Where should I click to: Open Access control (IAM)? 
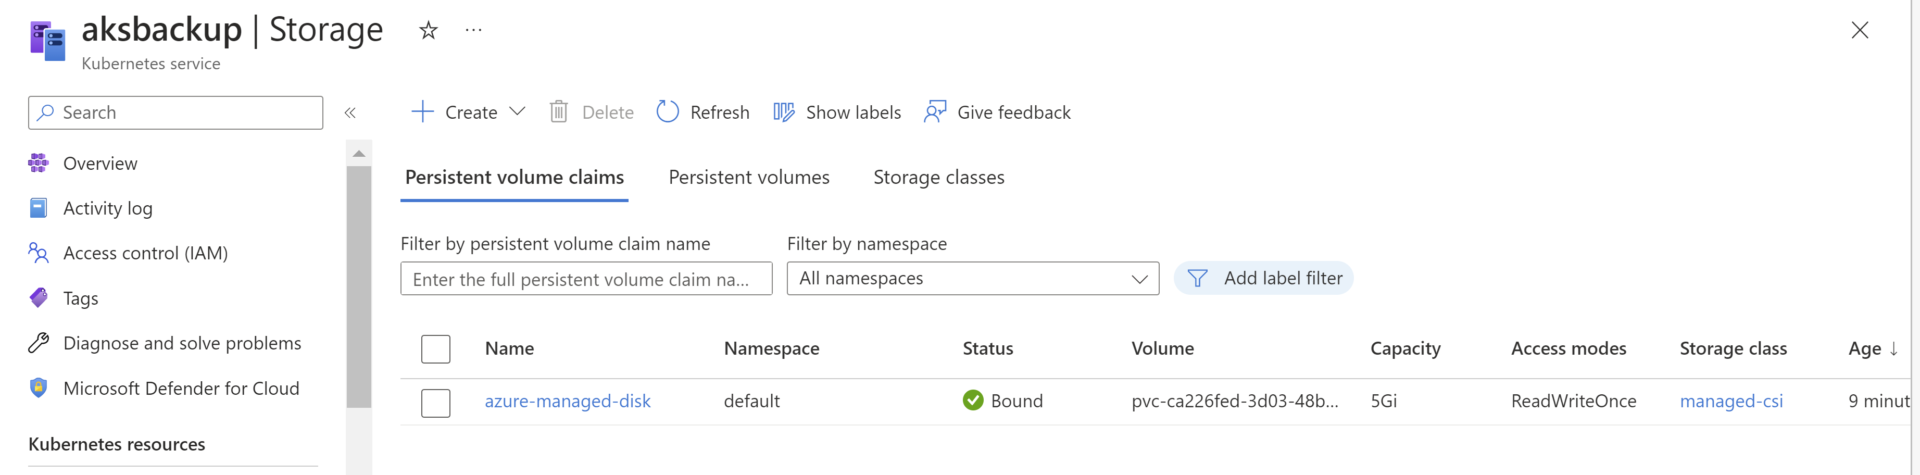145,253
